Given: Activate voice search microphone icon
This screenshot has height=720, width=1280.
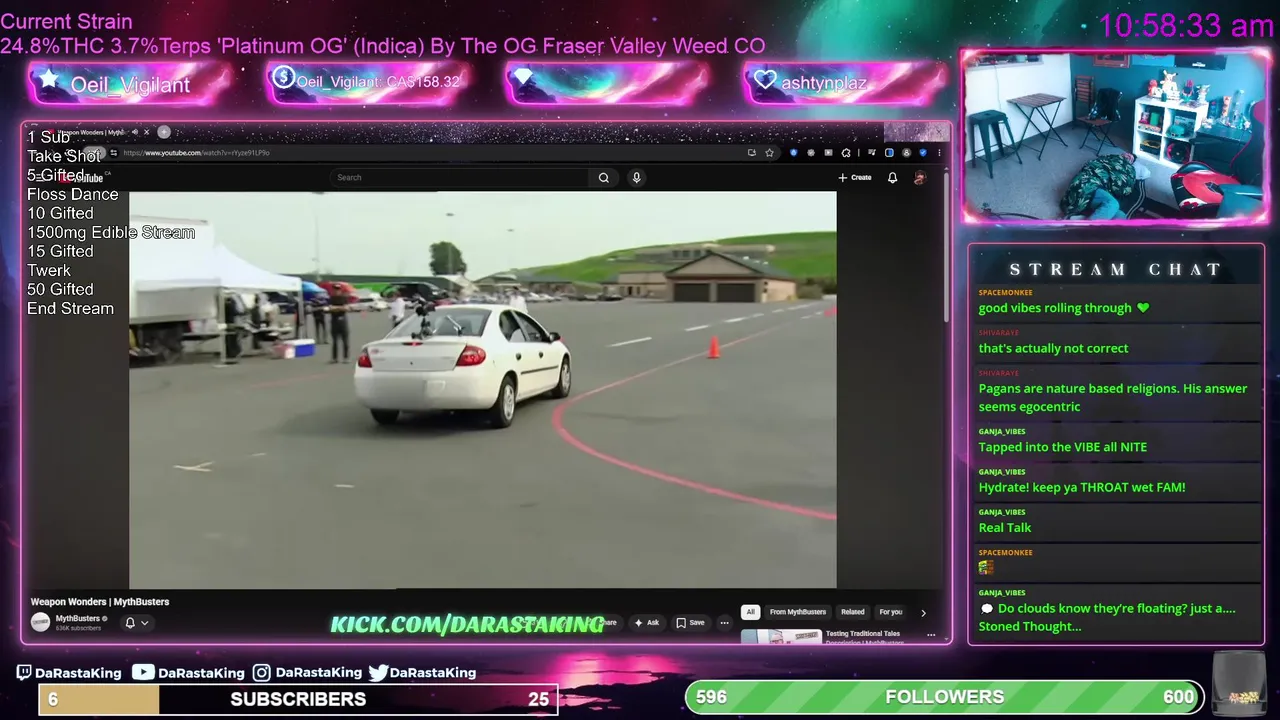Looking at the screenshot, I should pos(636,177).
